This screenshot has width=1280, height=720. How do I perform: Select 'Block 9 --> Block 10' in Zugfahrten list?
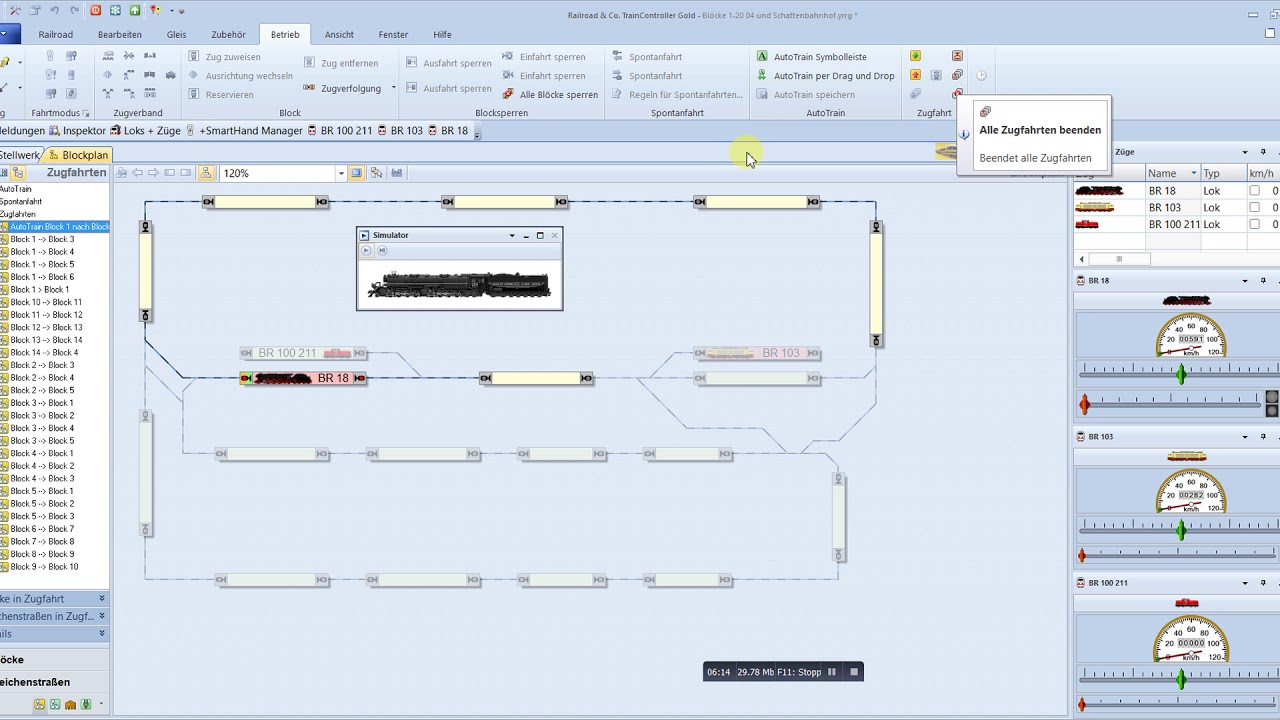pyautogui.click(x=44, y=567)
